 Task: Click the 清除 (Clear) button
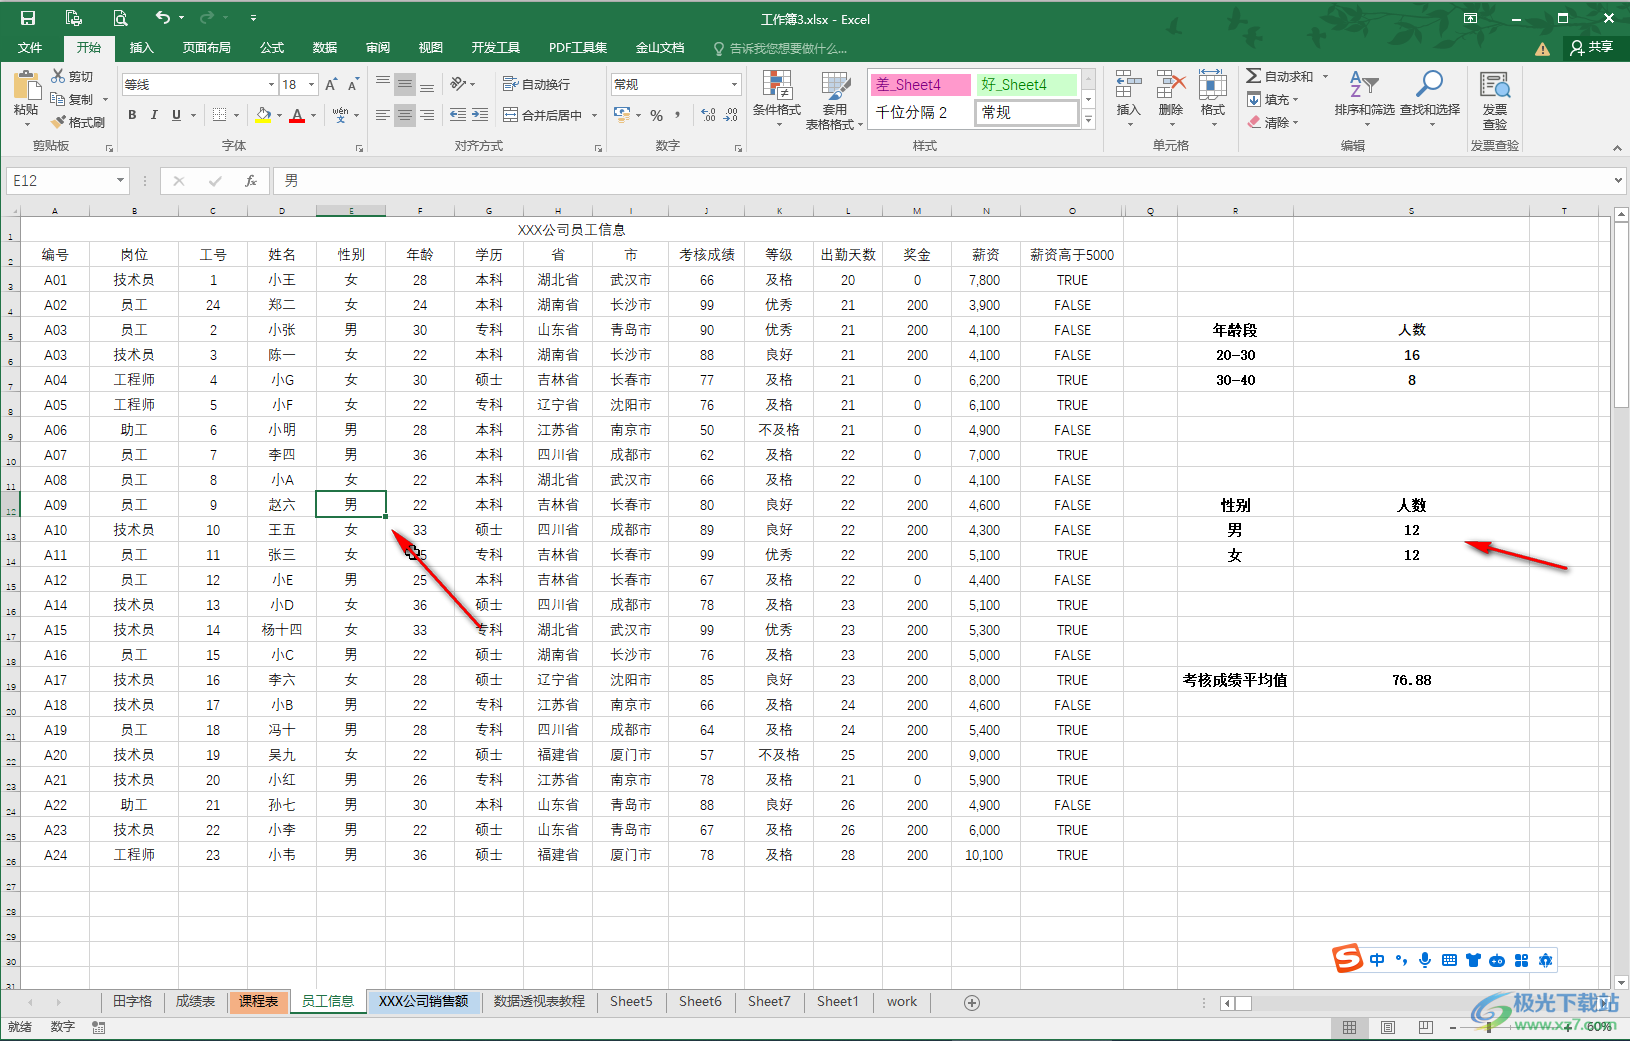point(1272,122)
